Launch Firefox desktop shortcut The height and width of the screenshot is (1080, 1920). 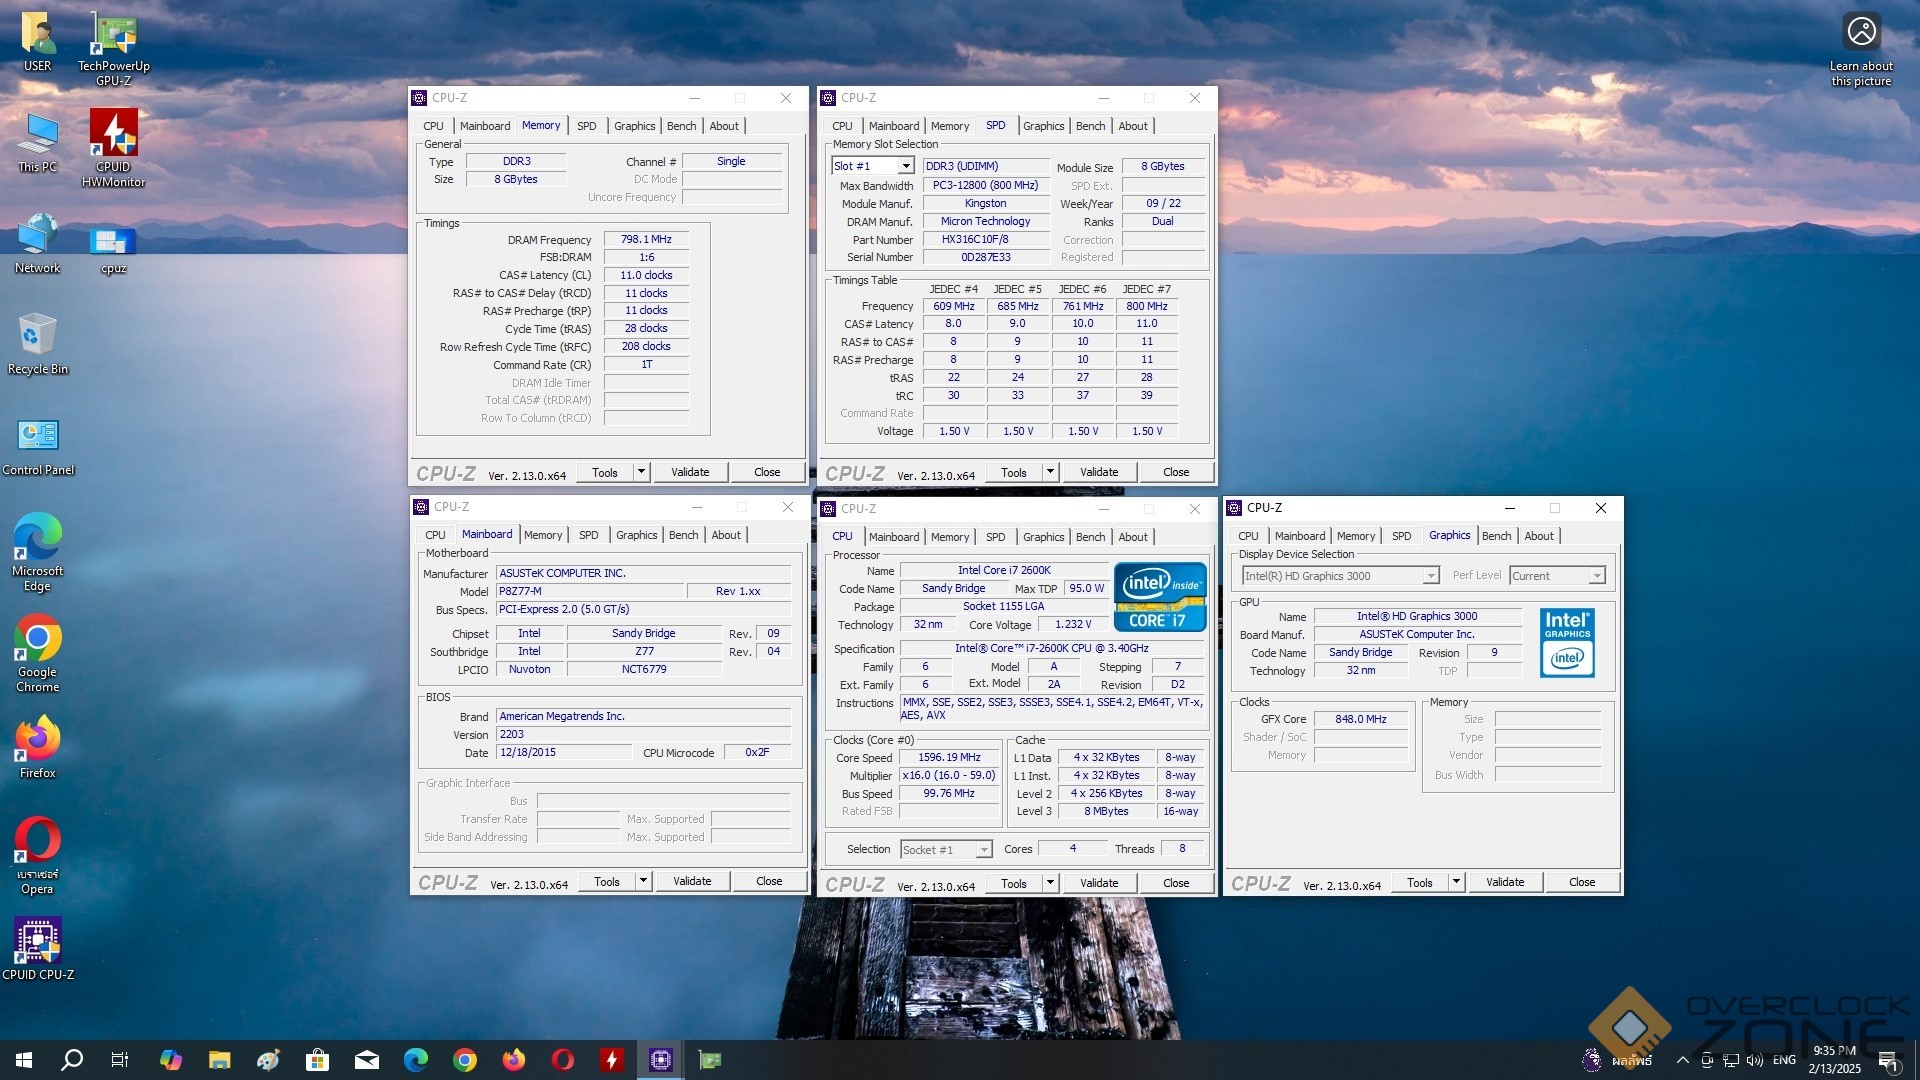pyautogui.click(x=38, y=748)
